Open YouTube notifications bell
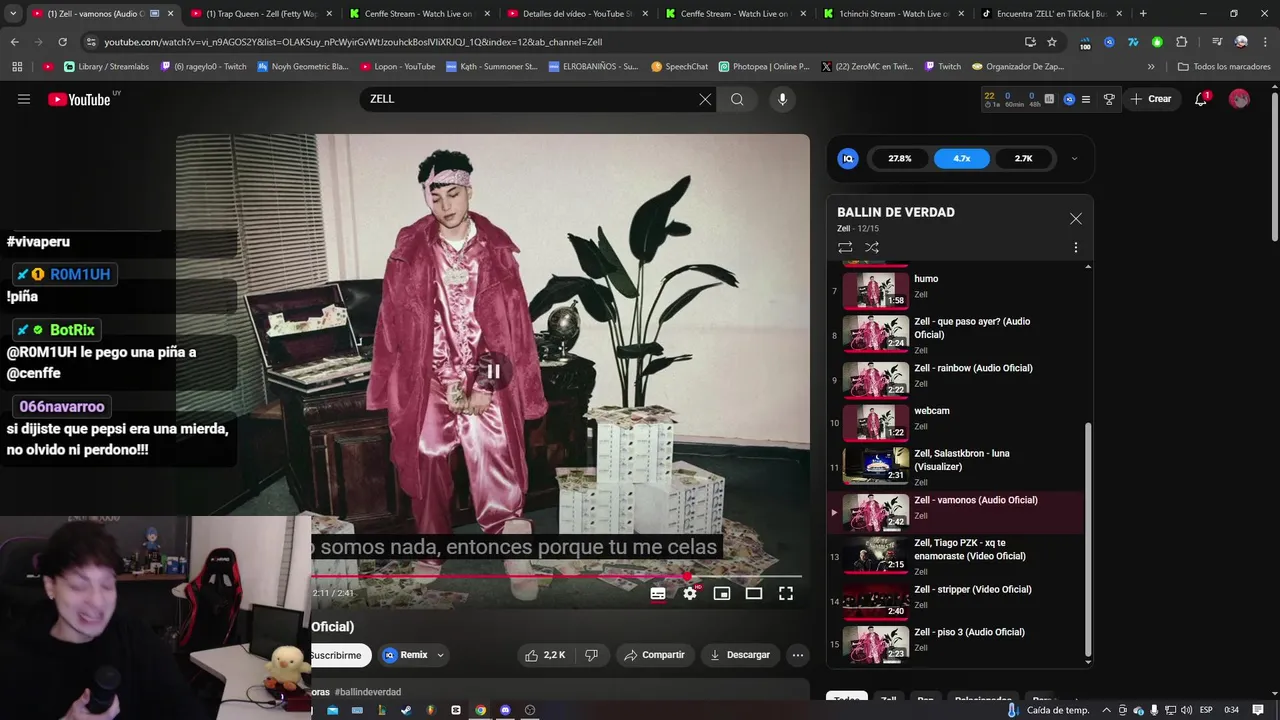The height and width of the screenshot is (720, 1280). coord(1202,99)
